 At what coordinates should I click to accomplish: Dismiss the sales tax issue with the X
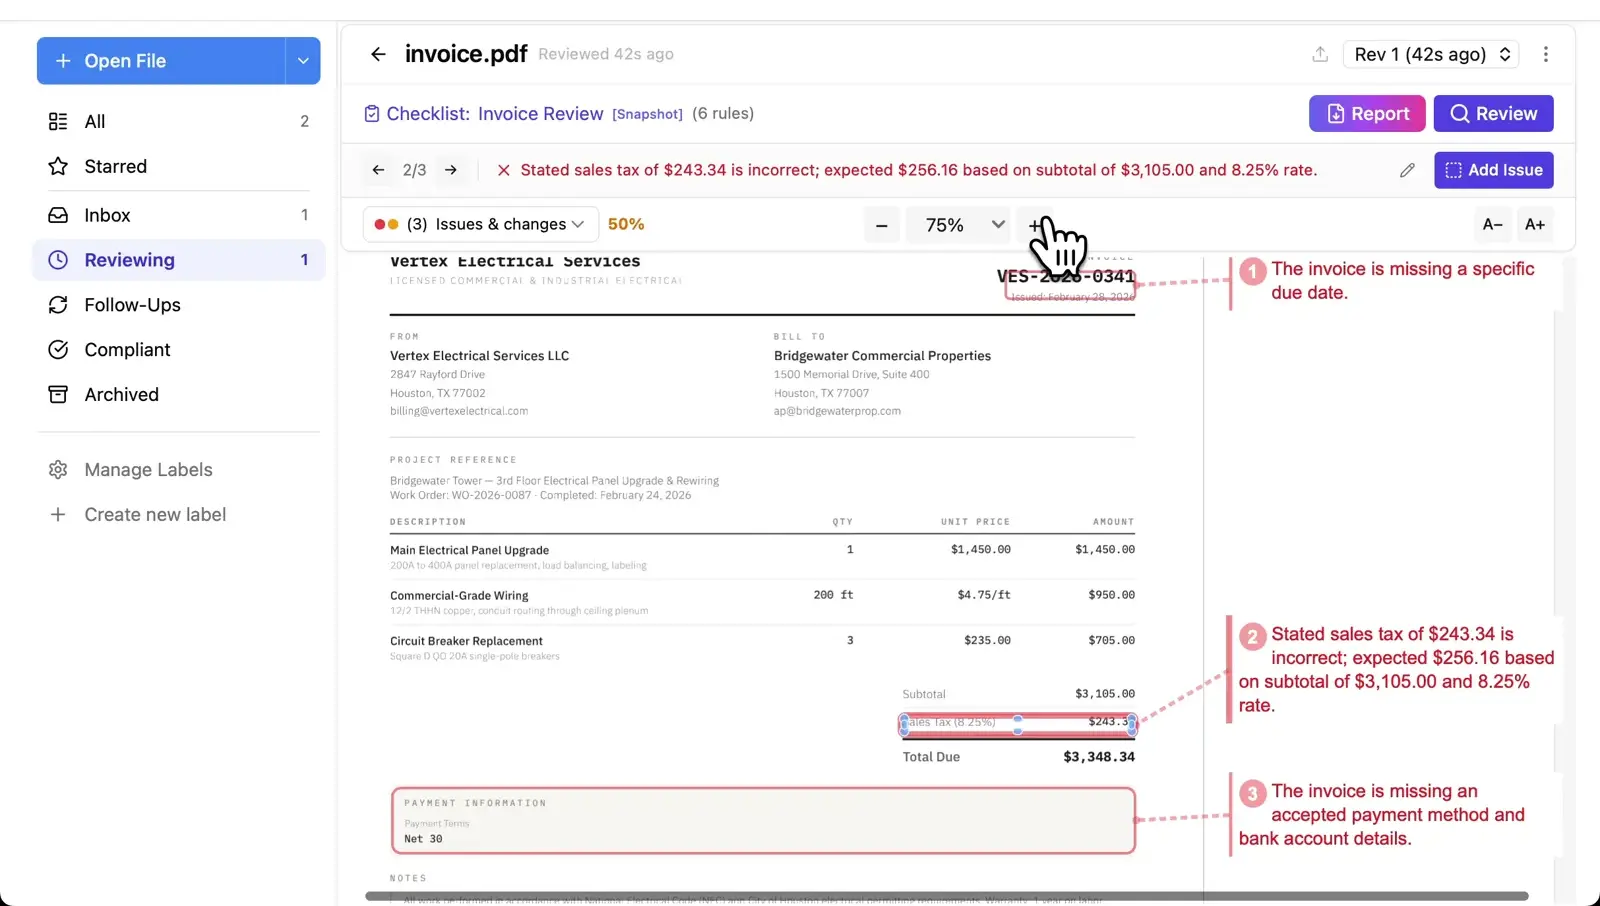502,170
